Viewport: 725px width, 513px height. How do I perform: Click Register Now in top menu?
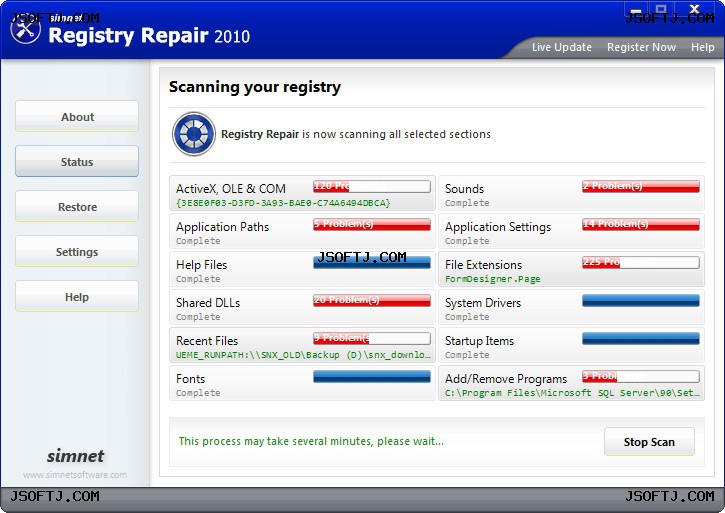point(641,47)
